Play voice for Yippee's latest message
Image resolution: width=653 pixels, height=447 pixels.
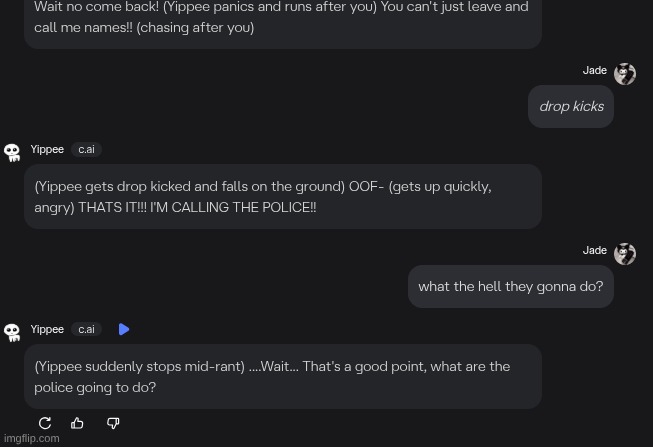click(x=124, y=329)
